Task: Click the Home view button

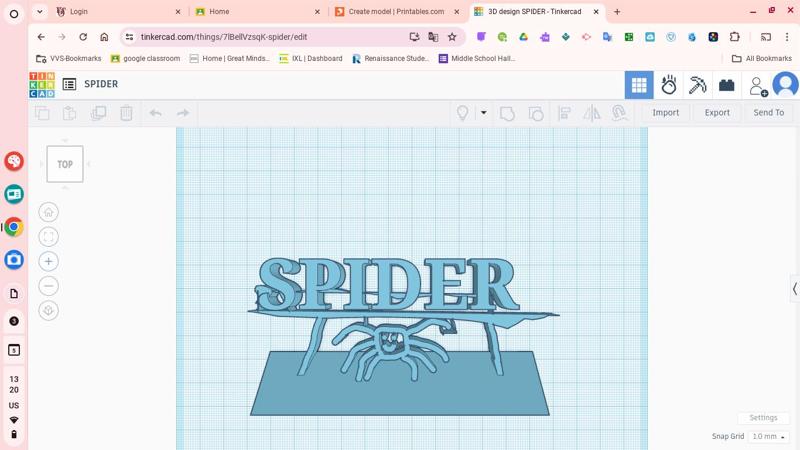Action: [x=48, y=212]
